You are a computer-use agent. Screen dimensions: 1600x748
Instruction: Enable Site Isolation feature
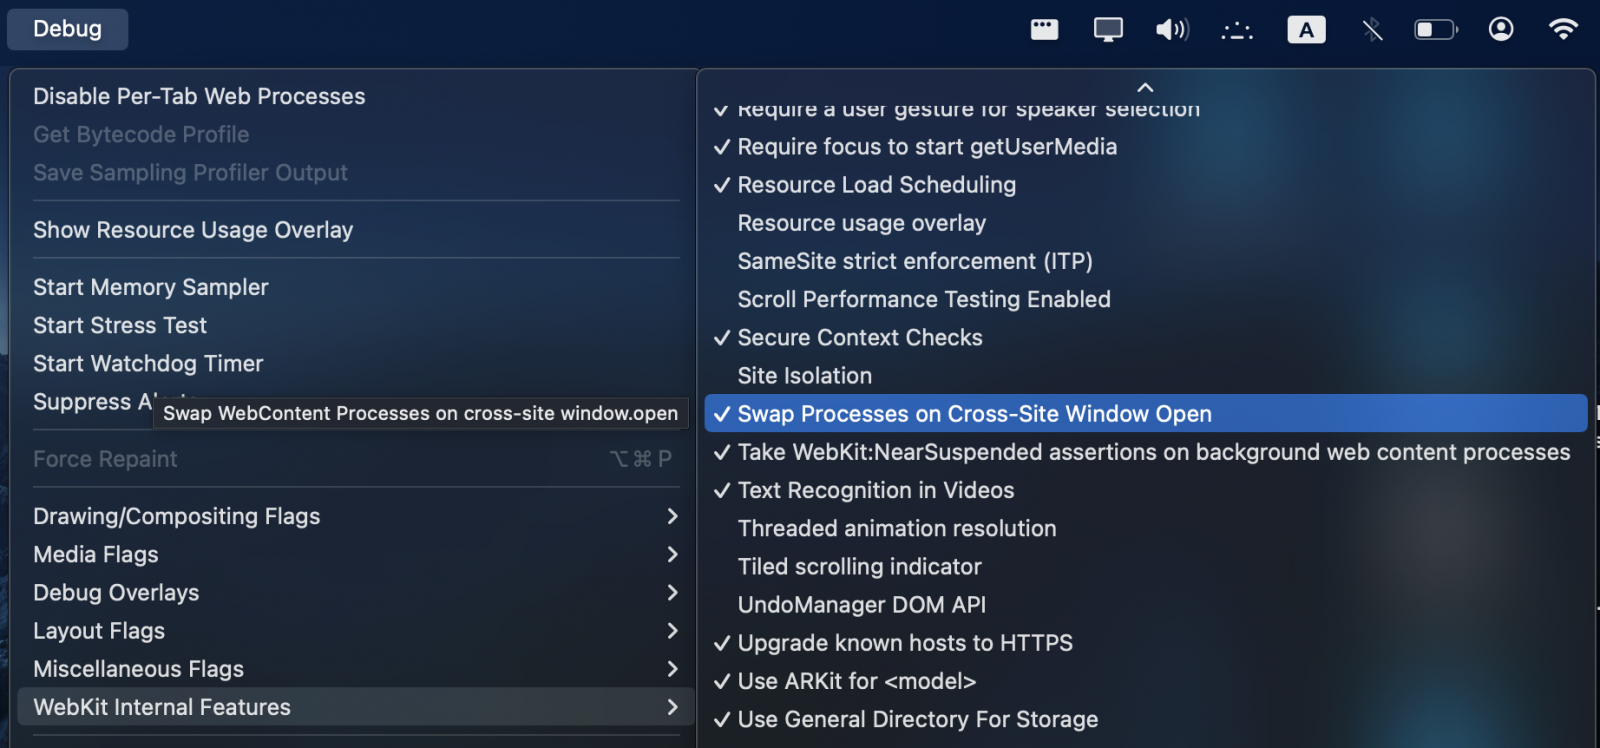(x=805, y=376)
